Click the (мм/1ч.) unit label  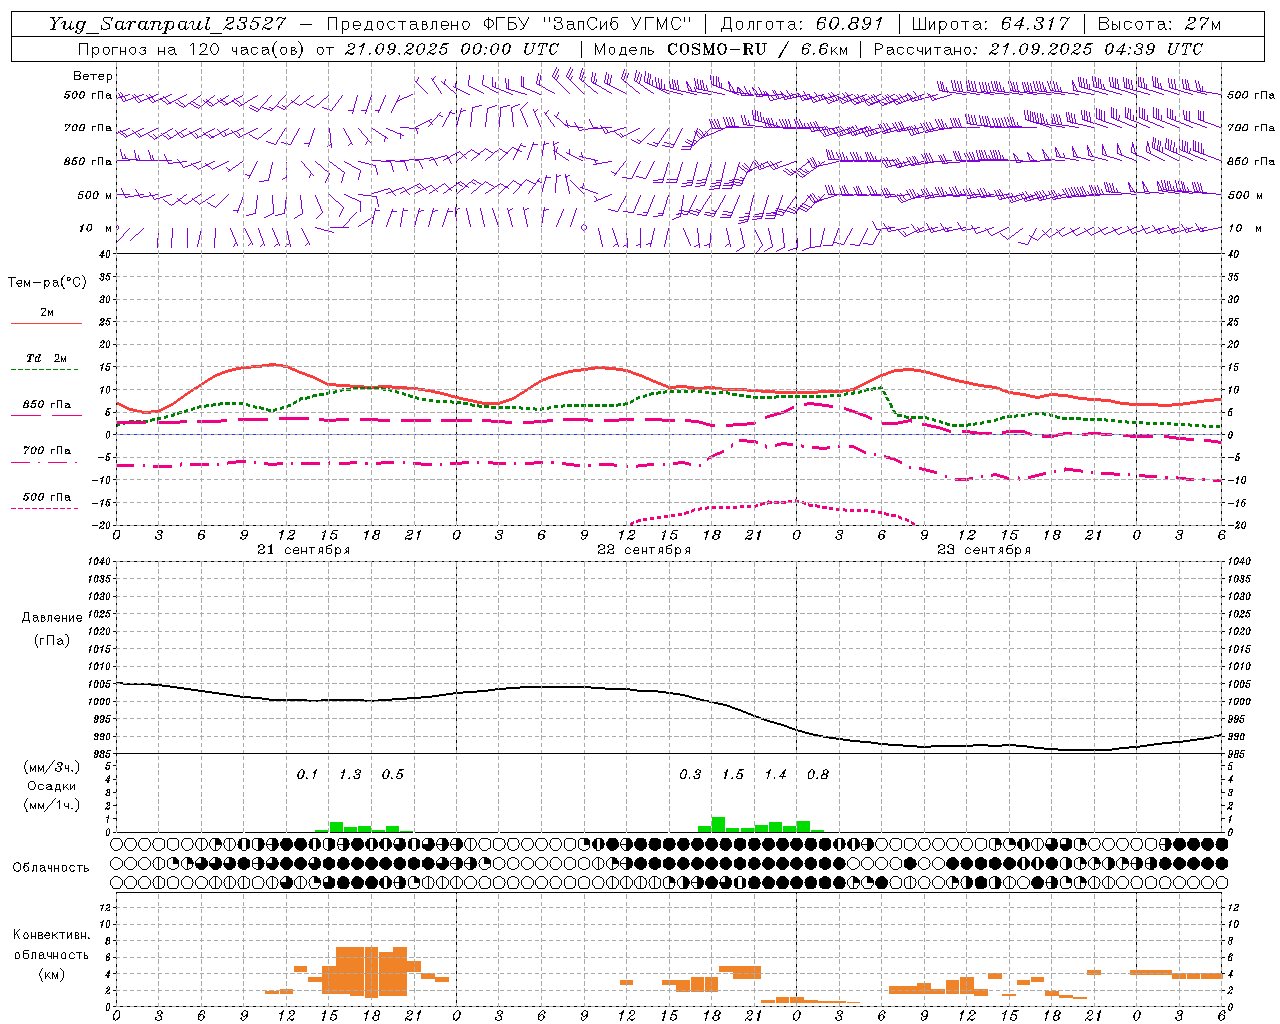(x=53, y=805)
